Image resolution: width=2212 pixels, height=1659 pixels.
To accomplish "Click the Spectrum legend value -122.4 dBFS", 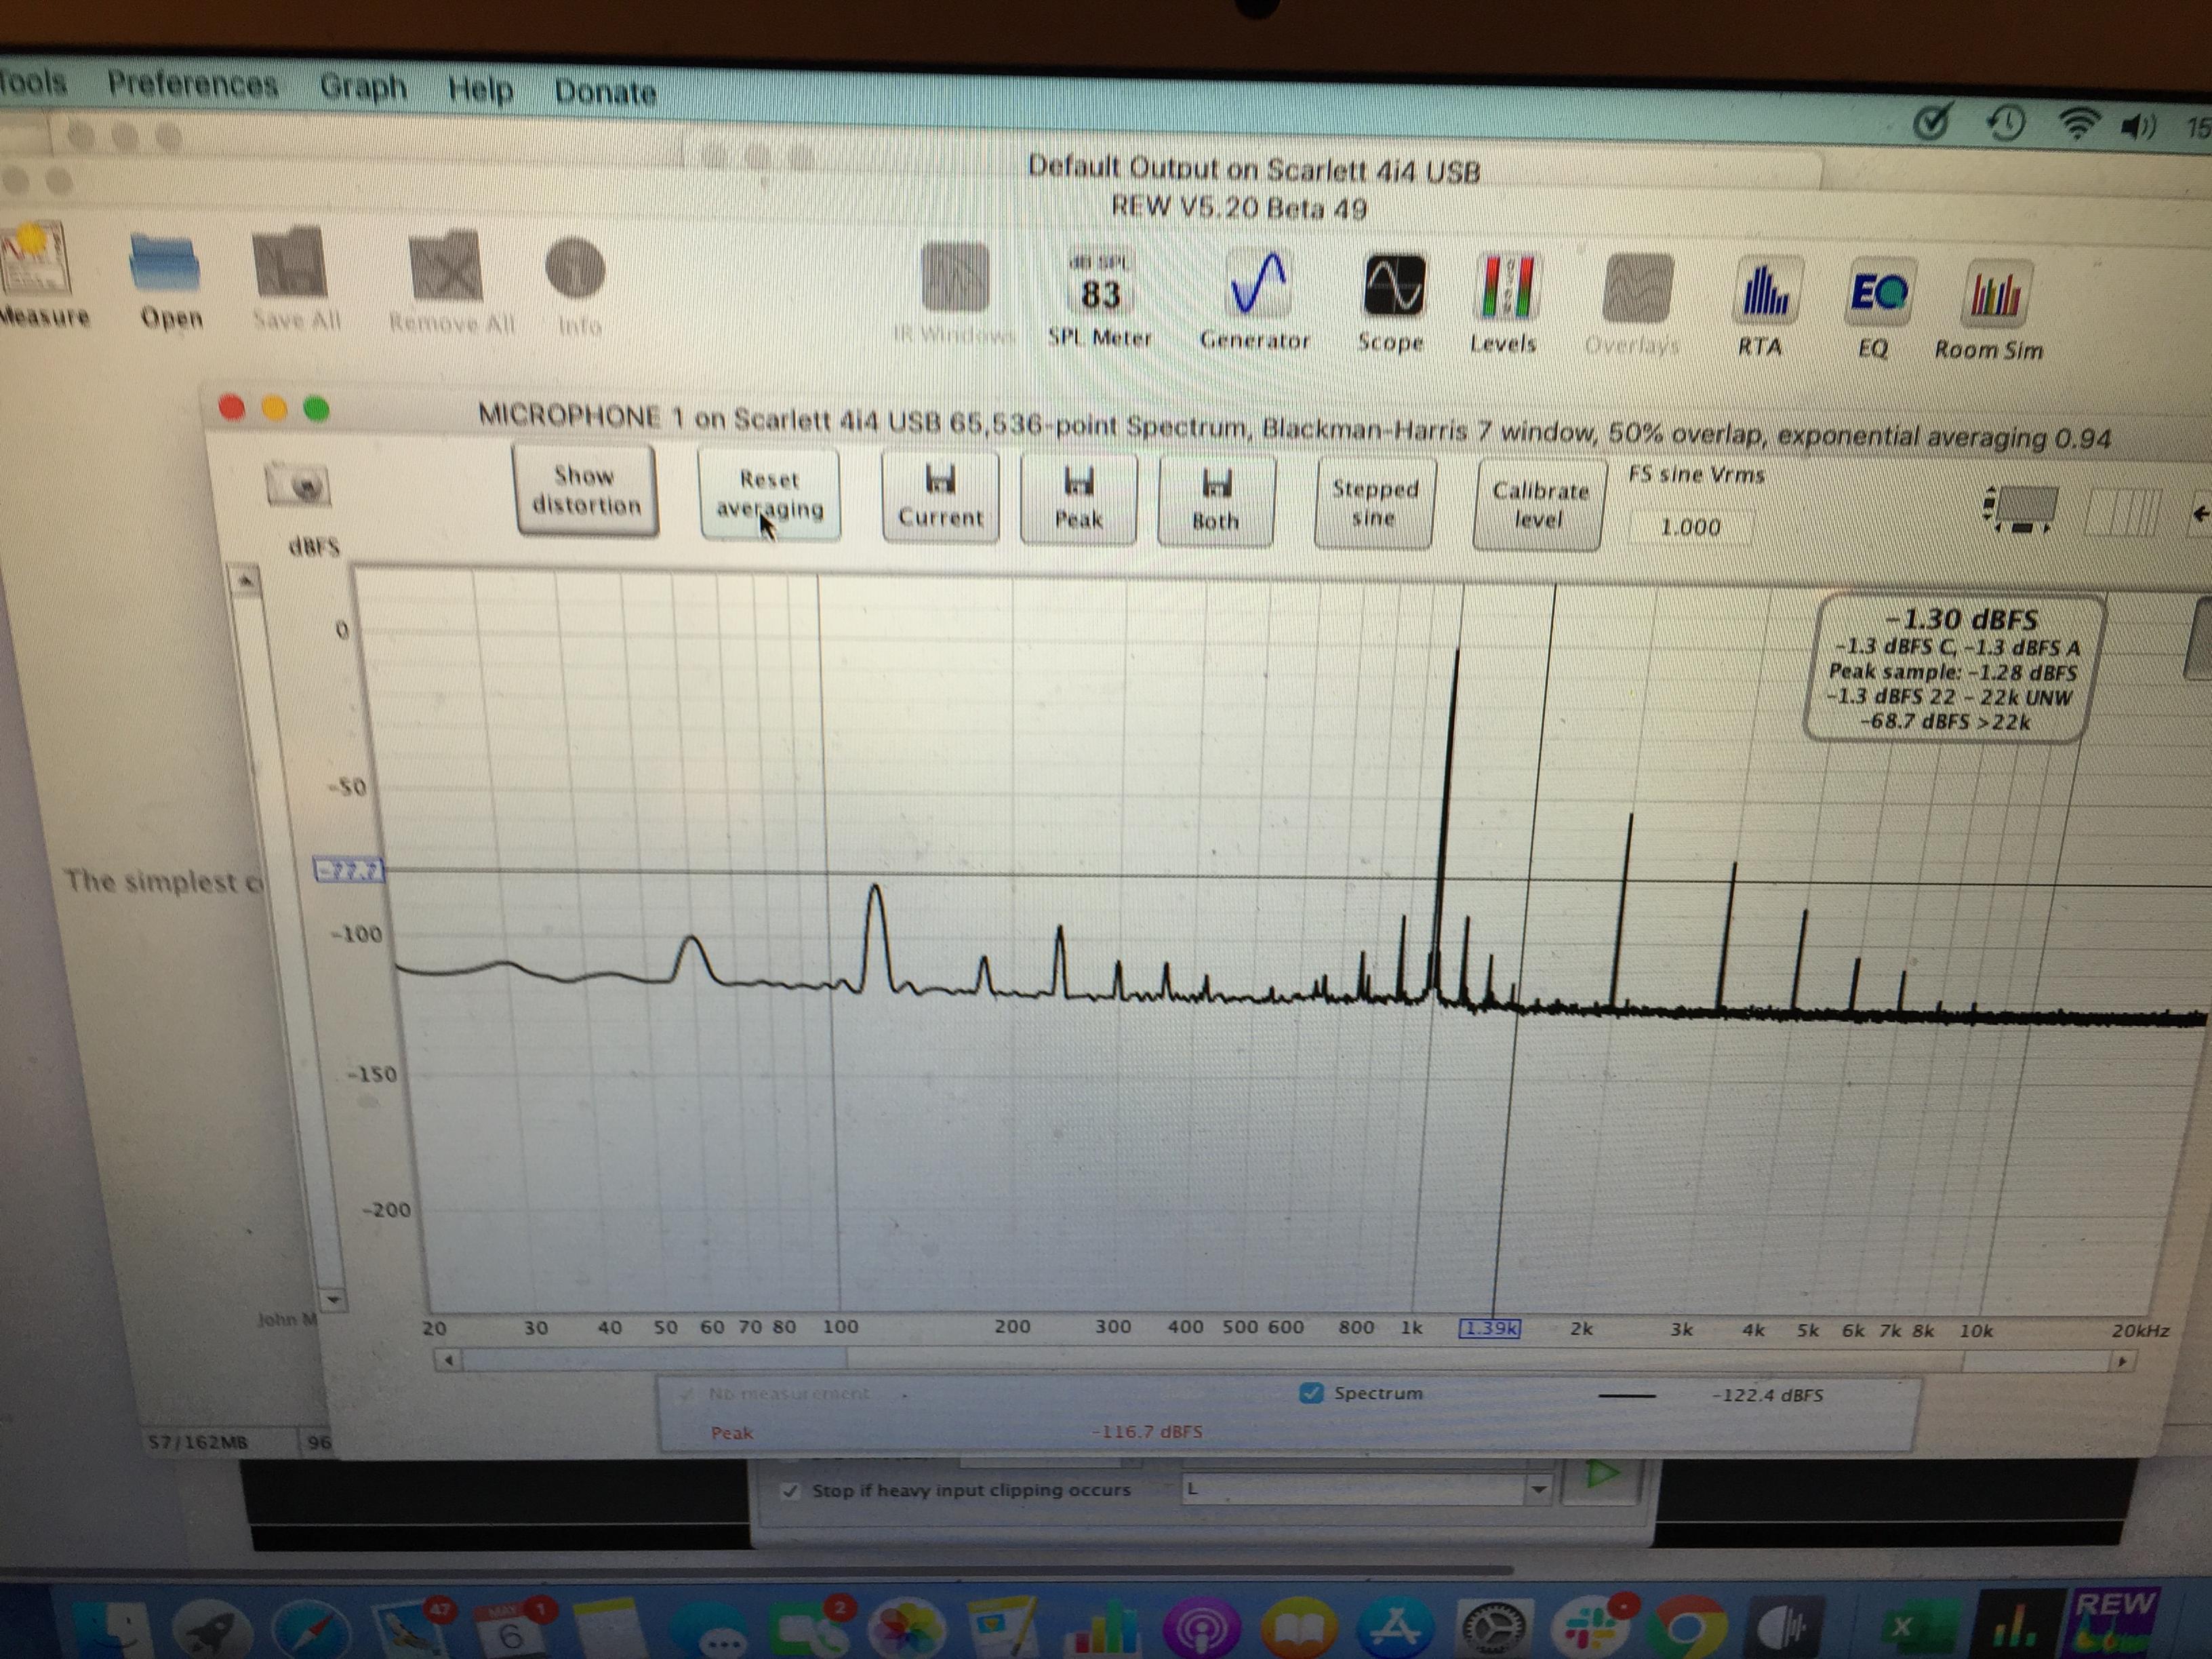I will click(x=1767, y=1394).
